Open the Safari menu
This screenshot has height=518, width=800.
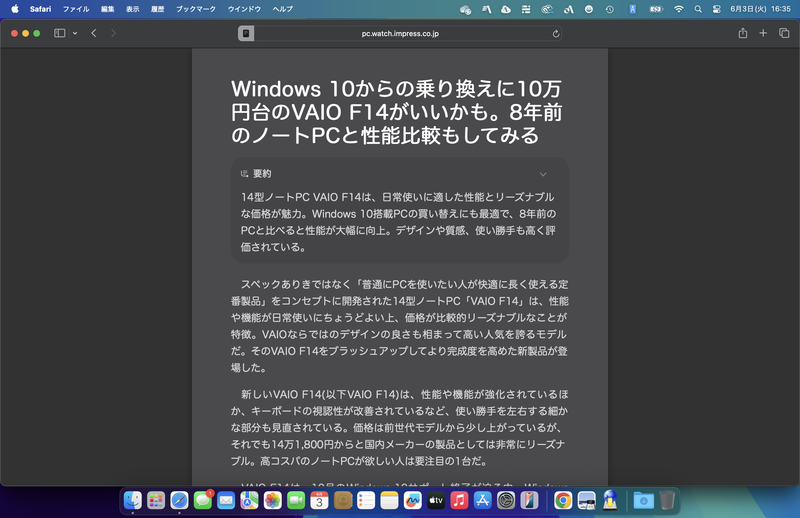40,9
